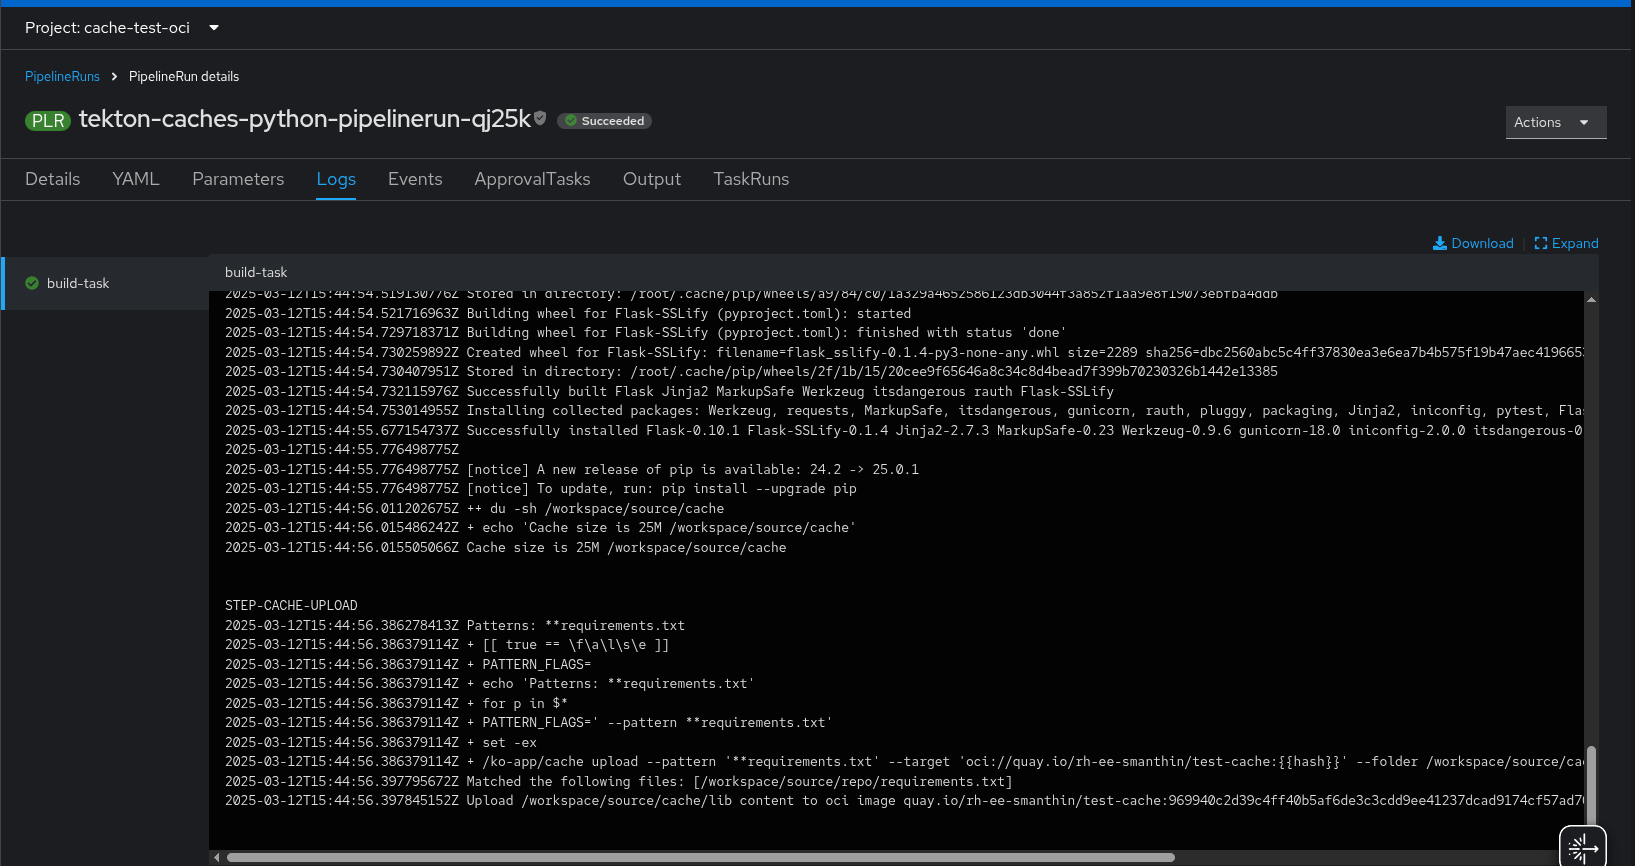
Task: Click the 'Cache size is 25M /workspace/source/cache' log line
Action: tap(505, 548)
